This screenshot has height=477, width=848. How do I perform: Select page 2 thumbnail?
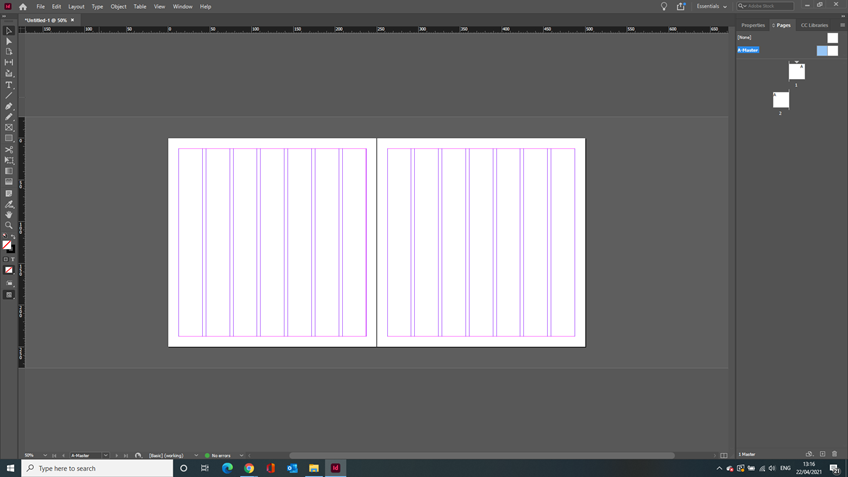pyautogui.click(x=781, y=100)
